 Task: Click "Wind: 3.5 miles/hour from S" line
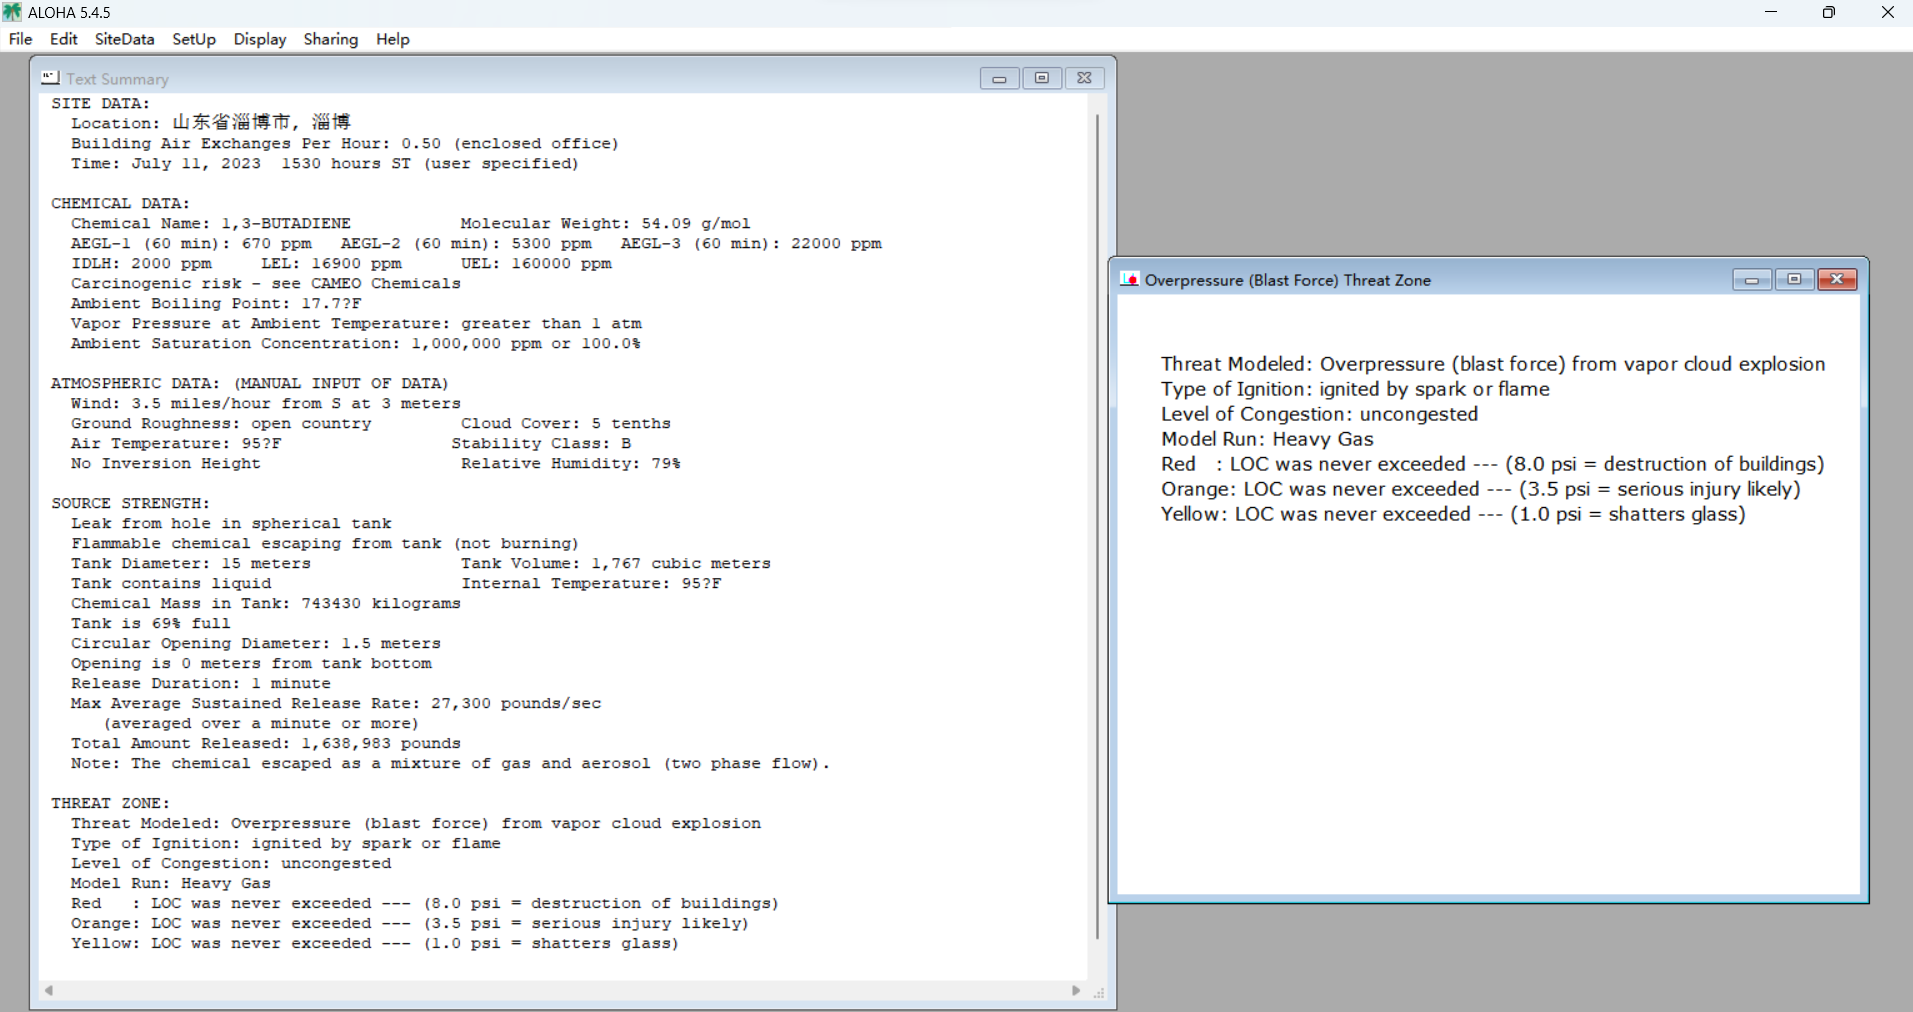(x=266, y=403)
